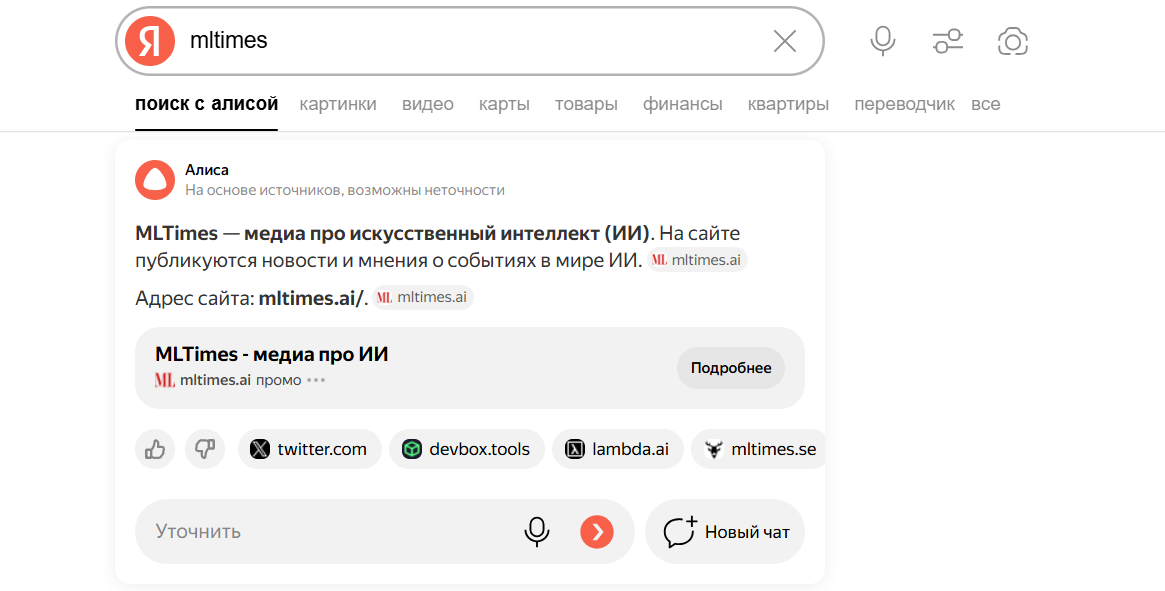Show all services via «все»
Screen dimensions: 1165x591
pyautogui.click(x=986, y=104)
